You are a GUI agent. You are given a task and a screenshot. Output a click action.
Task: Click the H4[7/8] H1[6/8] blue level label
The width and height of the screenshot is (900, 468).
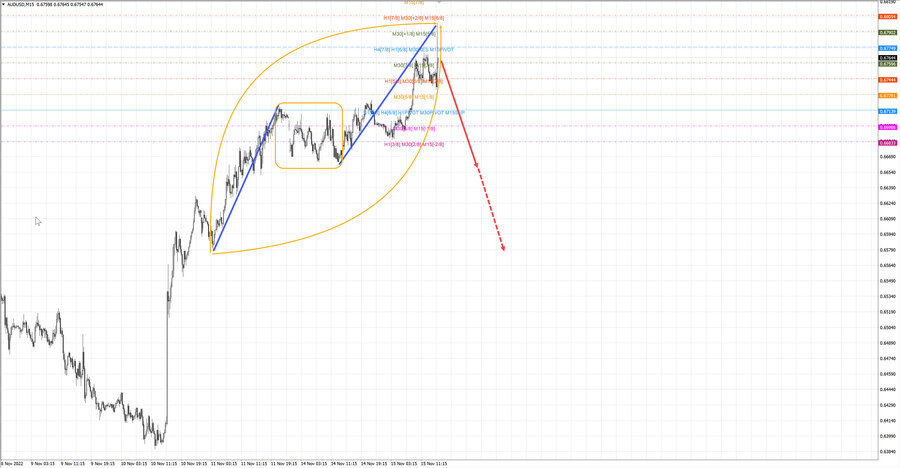tap(414, 50)
